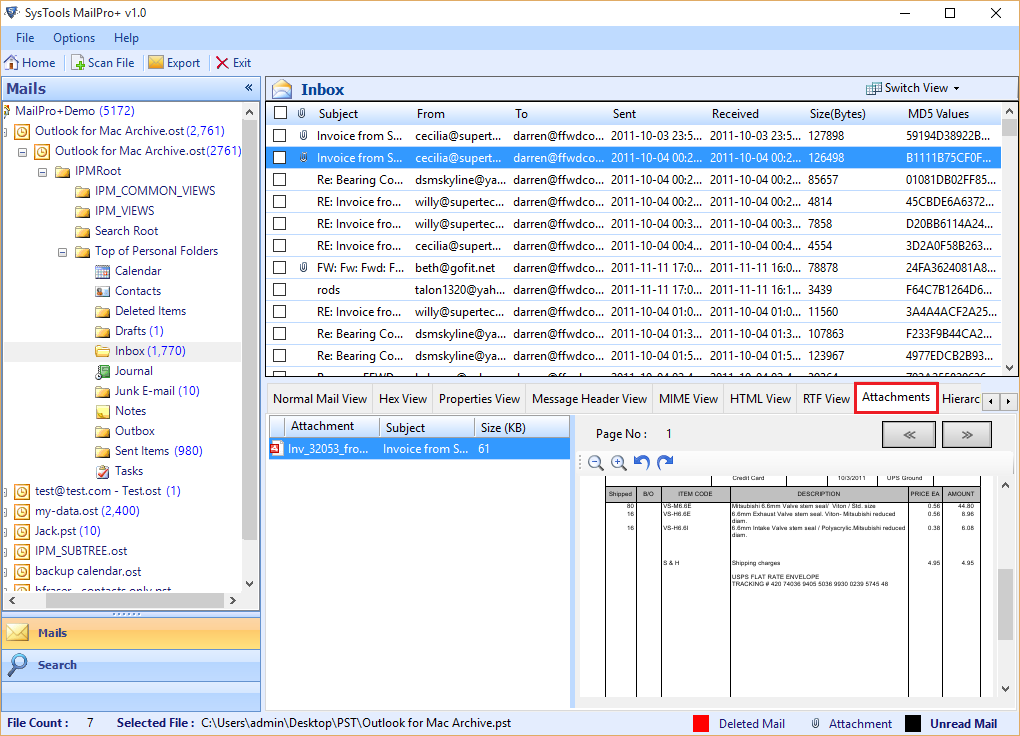
Task: Click the mail list vertical scrollbar
Action: click(x=1009, y=239)
